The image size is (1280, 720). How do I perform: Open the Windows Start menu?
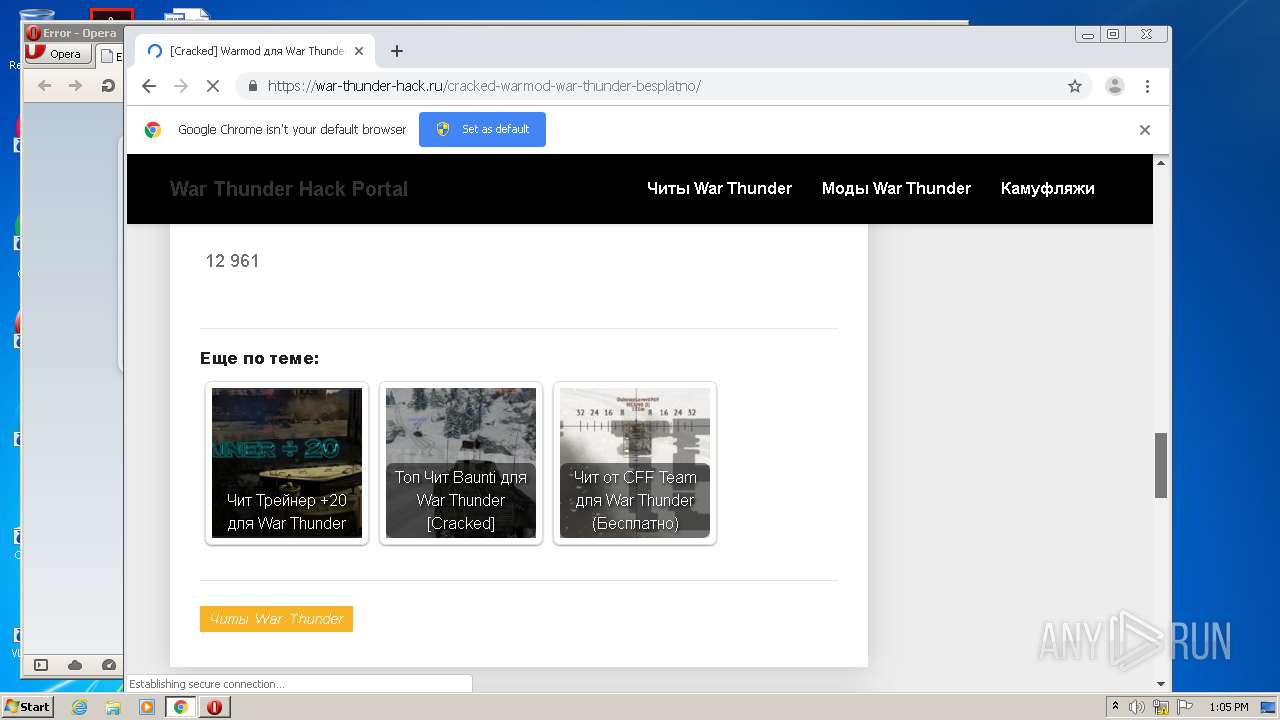click(27, 707)
